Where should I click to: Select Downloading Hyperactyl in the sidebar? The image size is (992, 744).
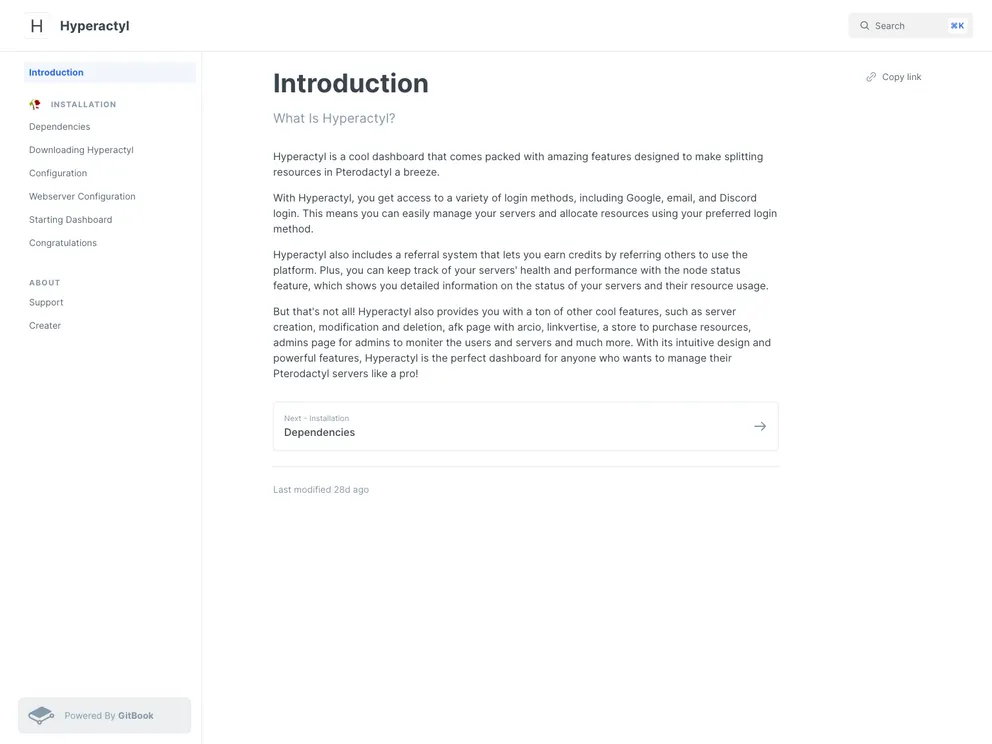pyautogui.click(x=81, y=149)
